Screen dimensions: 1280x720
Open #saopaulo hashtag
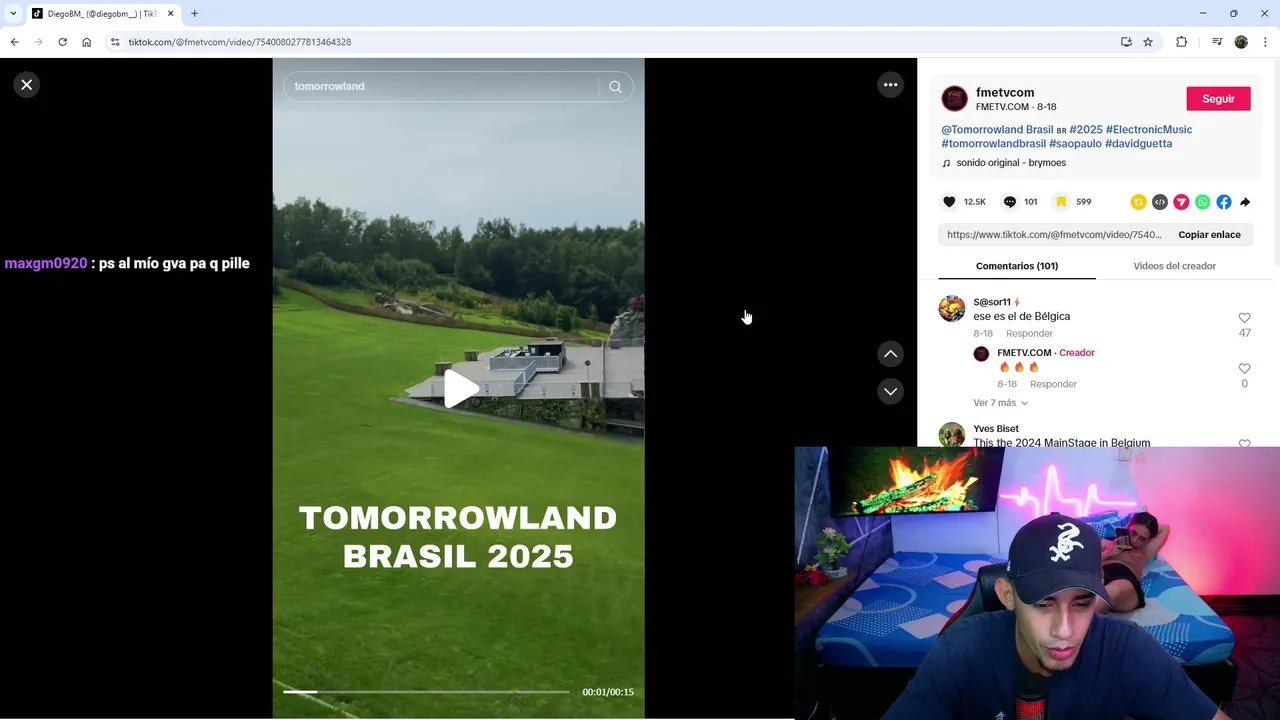(1075, 144)
